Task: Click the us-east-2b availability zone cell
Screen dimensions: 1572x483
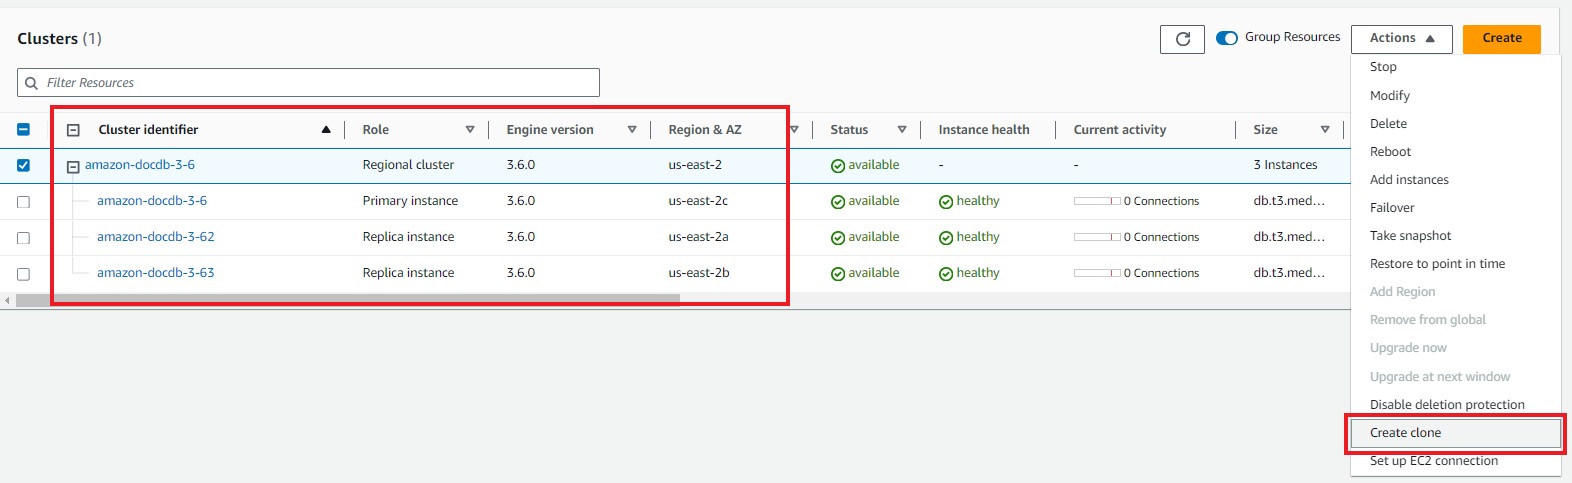Action: click(x=699, y=273)
